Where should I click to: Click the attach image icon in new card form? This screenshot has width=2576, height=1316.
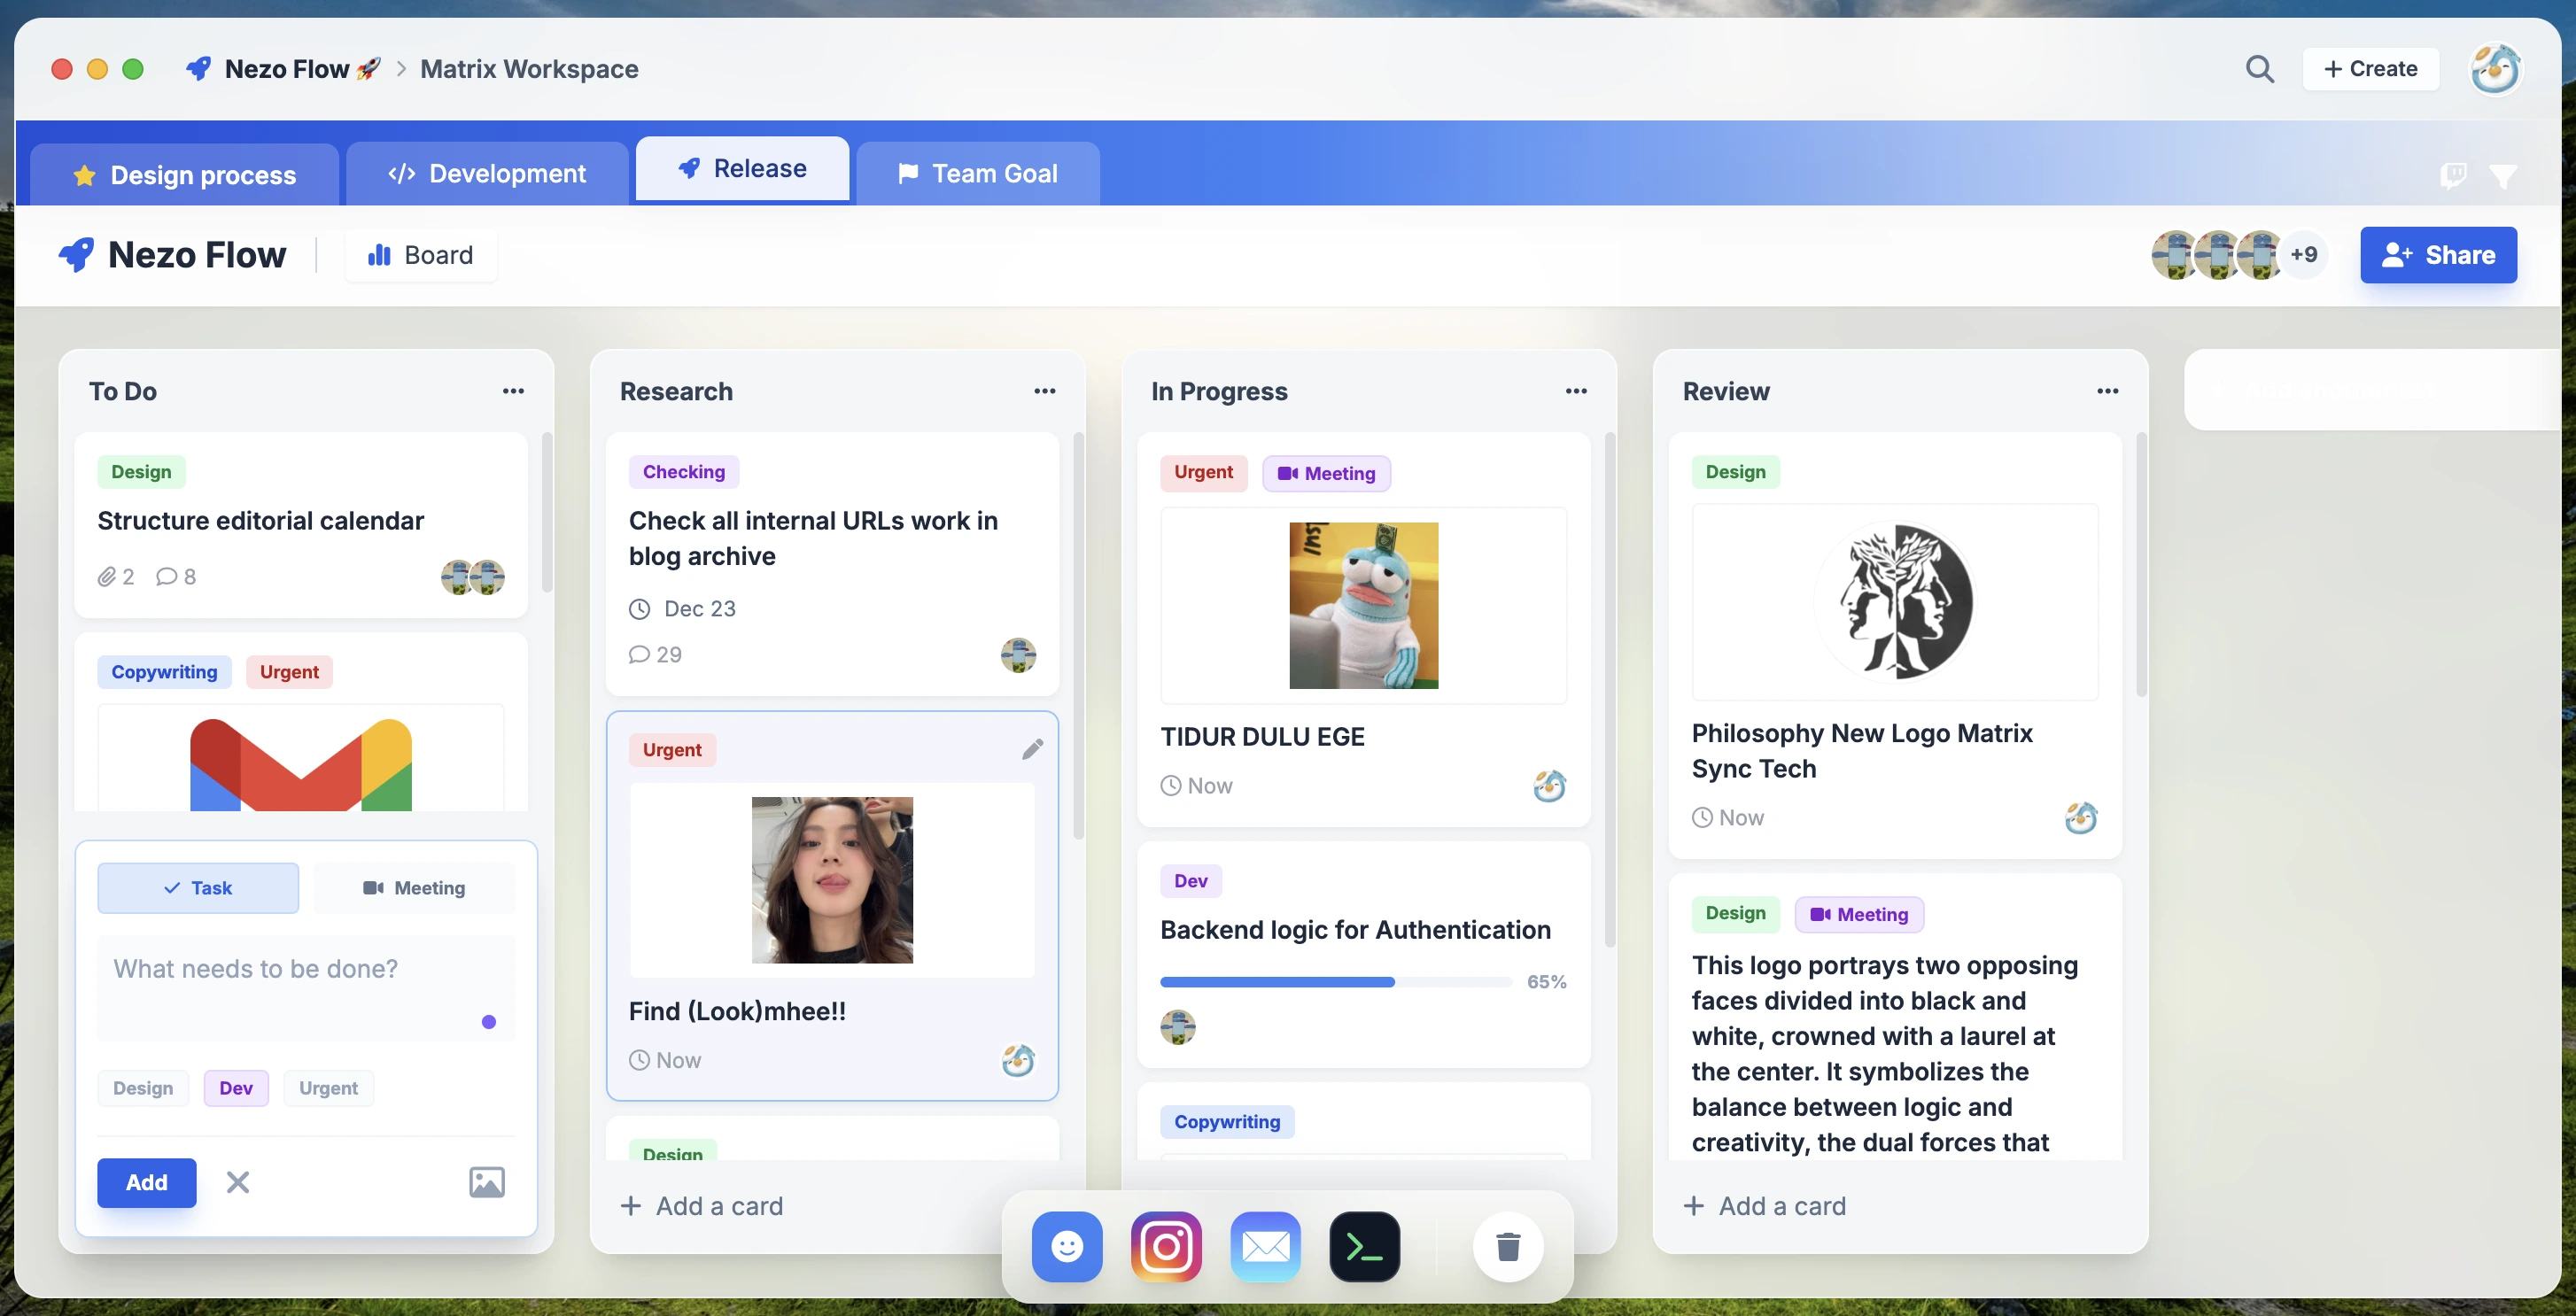(487, 1182)
